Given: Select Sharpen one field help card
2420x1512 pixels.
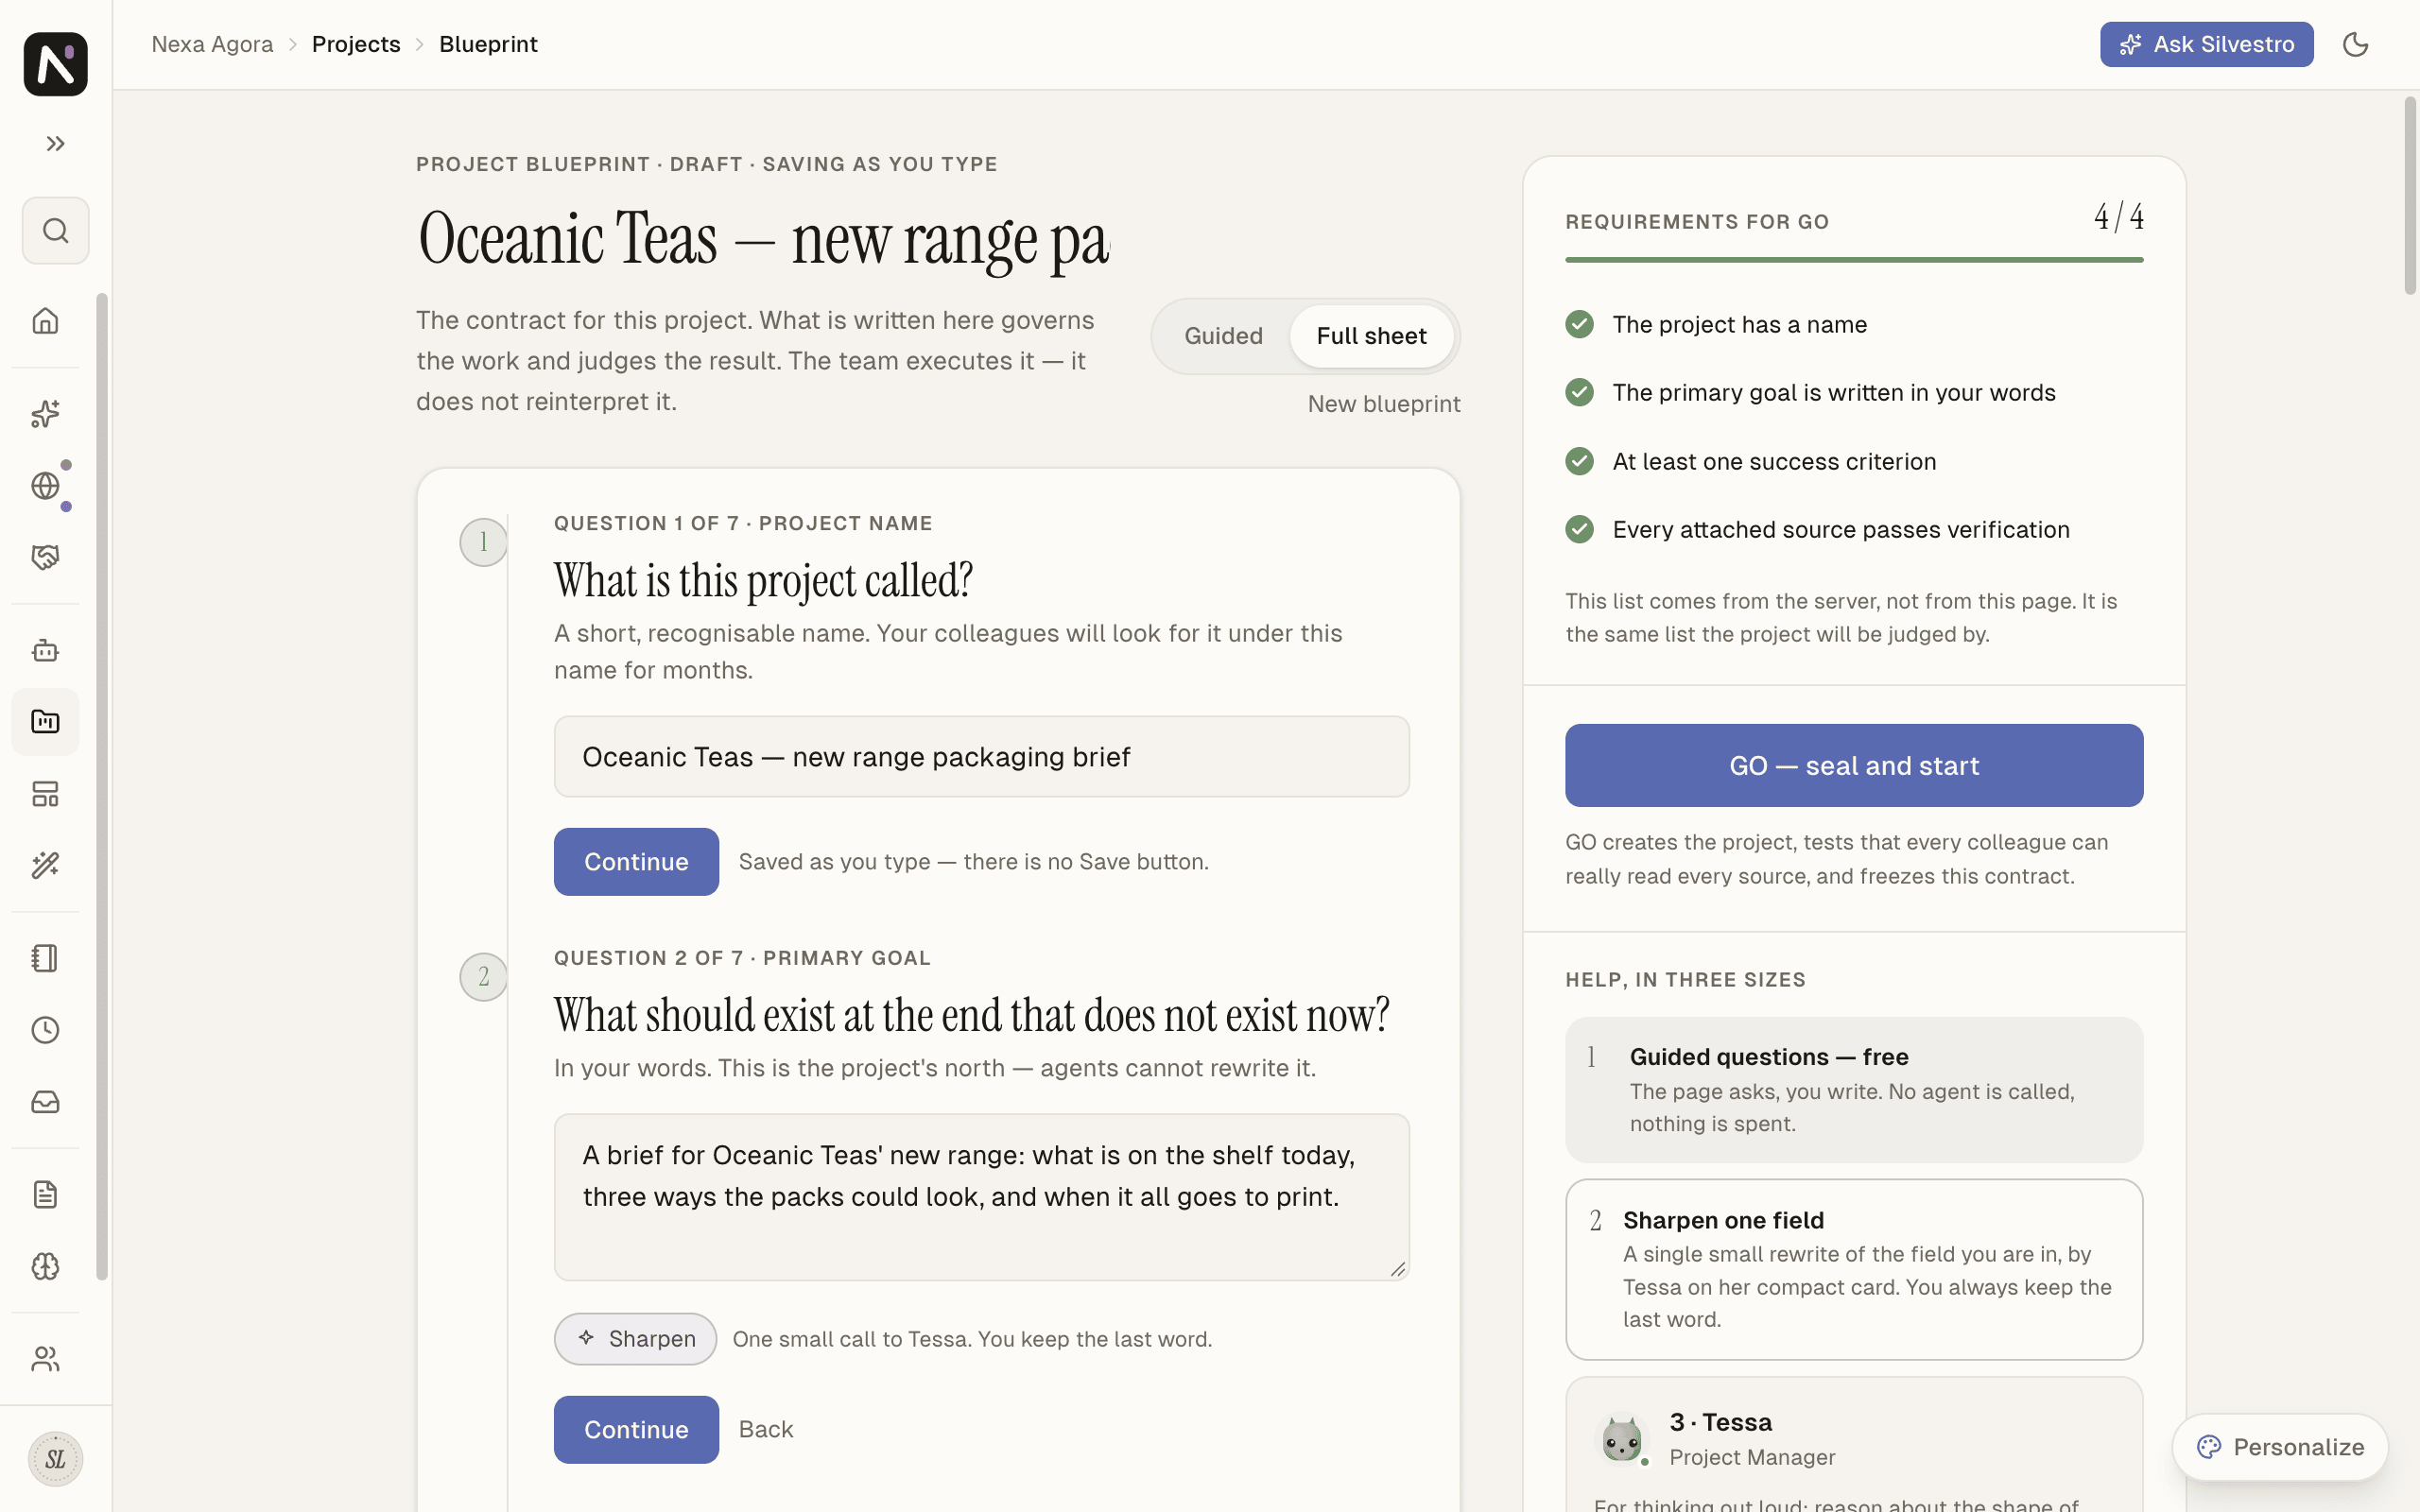Looking at the screenshot, I should coord(1854,1269).
